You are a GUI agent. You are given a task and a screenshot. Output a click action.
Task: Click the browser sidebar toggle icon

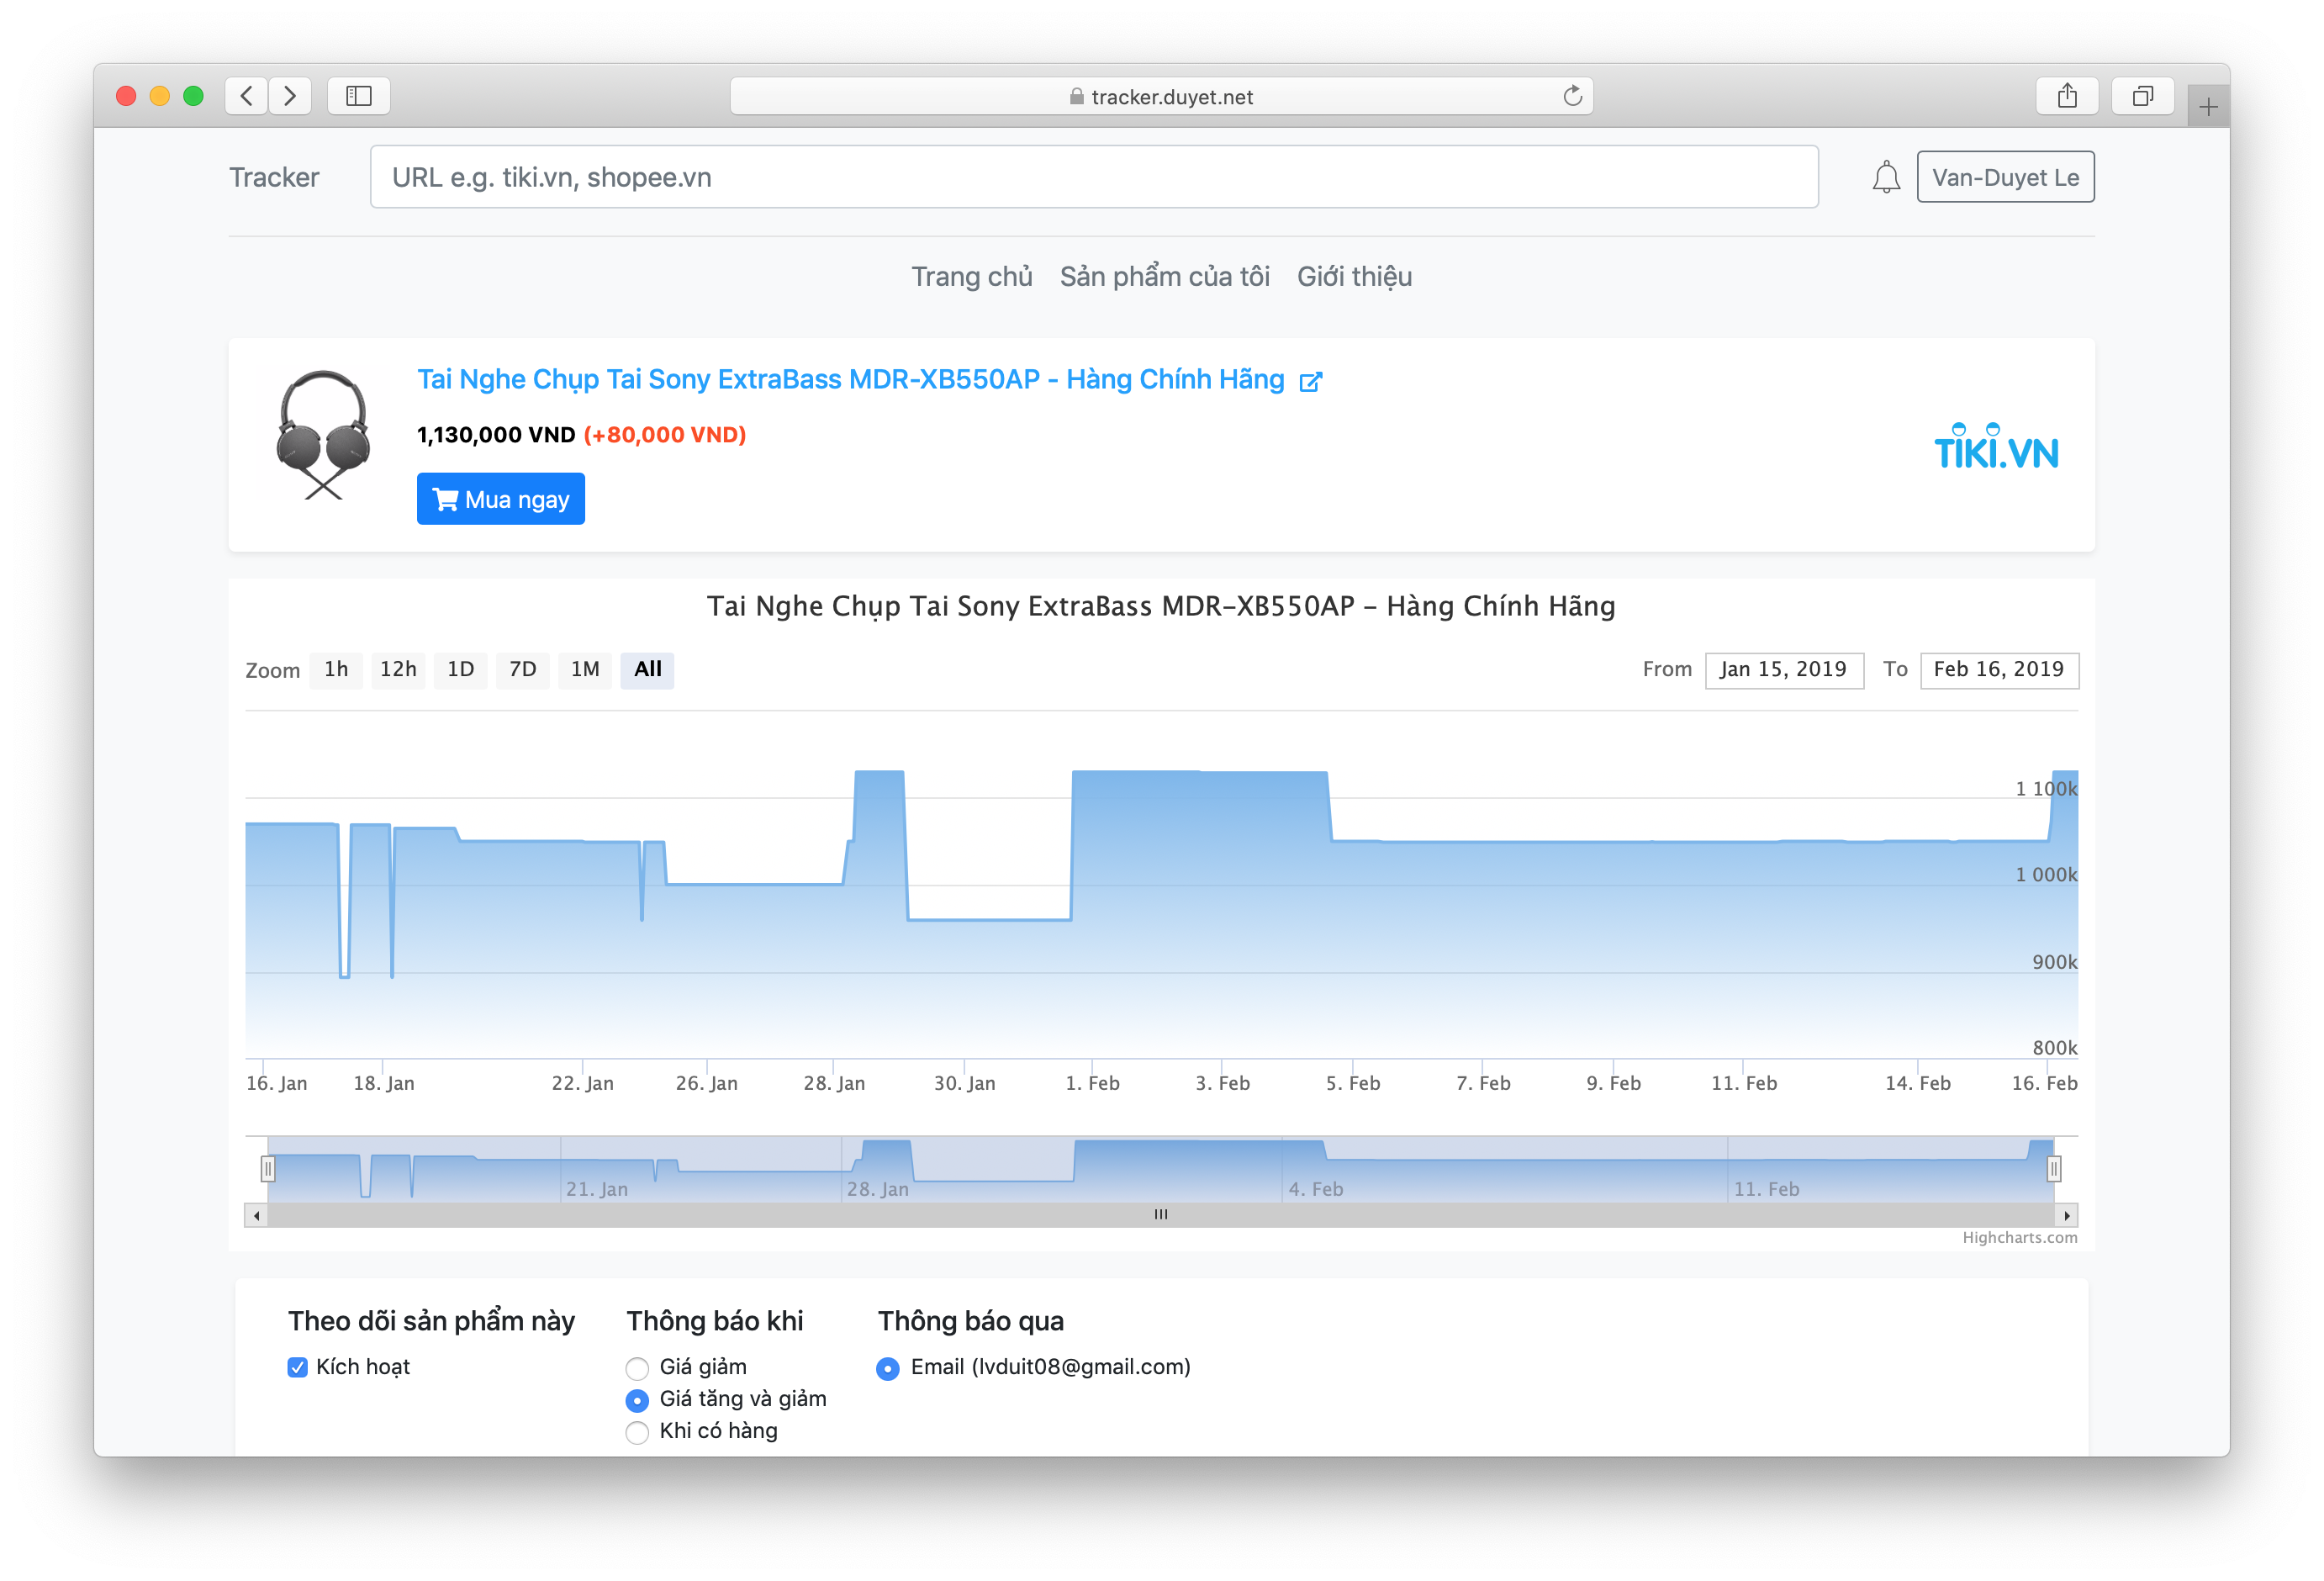(358, 96)
